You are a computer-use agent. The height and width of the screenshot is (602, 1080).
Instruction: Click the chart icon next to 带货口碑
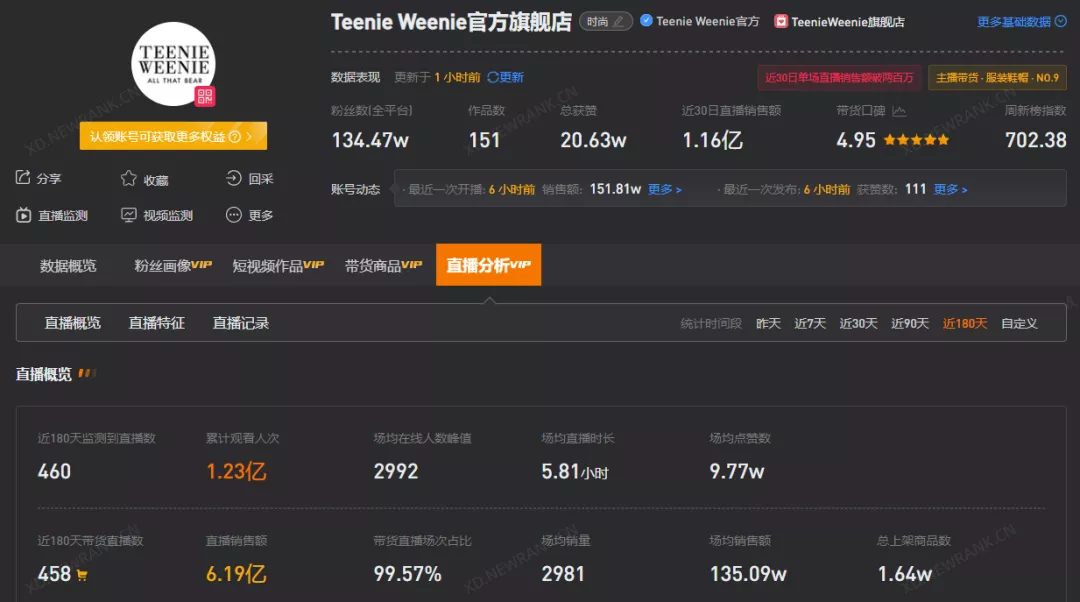tap(899, 111)
